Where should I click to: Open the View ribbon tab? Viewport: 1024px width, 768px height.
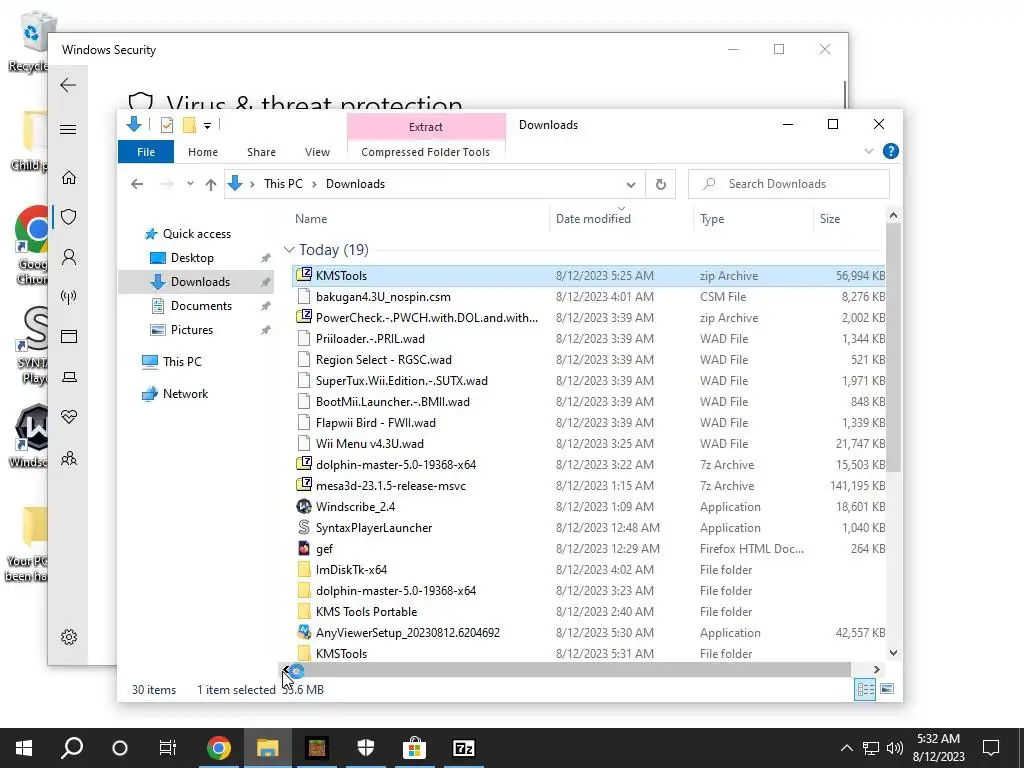317,152
